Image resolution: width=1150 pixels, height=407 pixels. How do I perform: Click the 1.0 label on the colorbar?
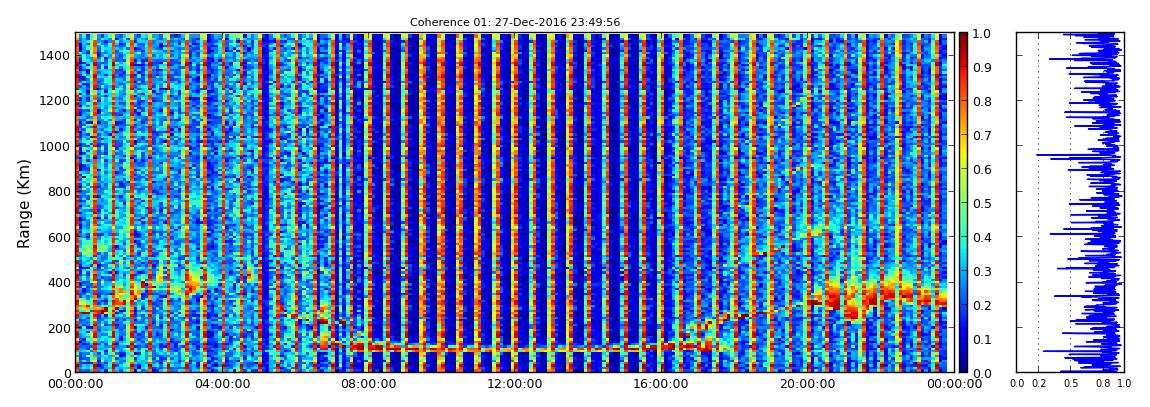[x=983, y=34]
